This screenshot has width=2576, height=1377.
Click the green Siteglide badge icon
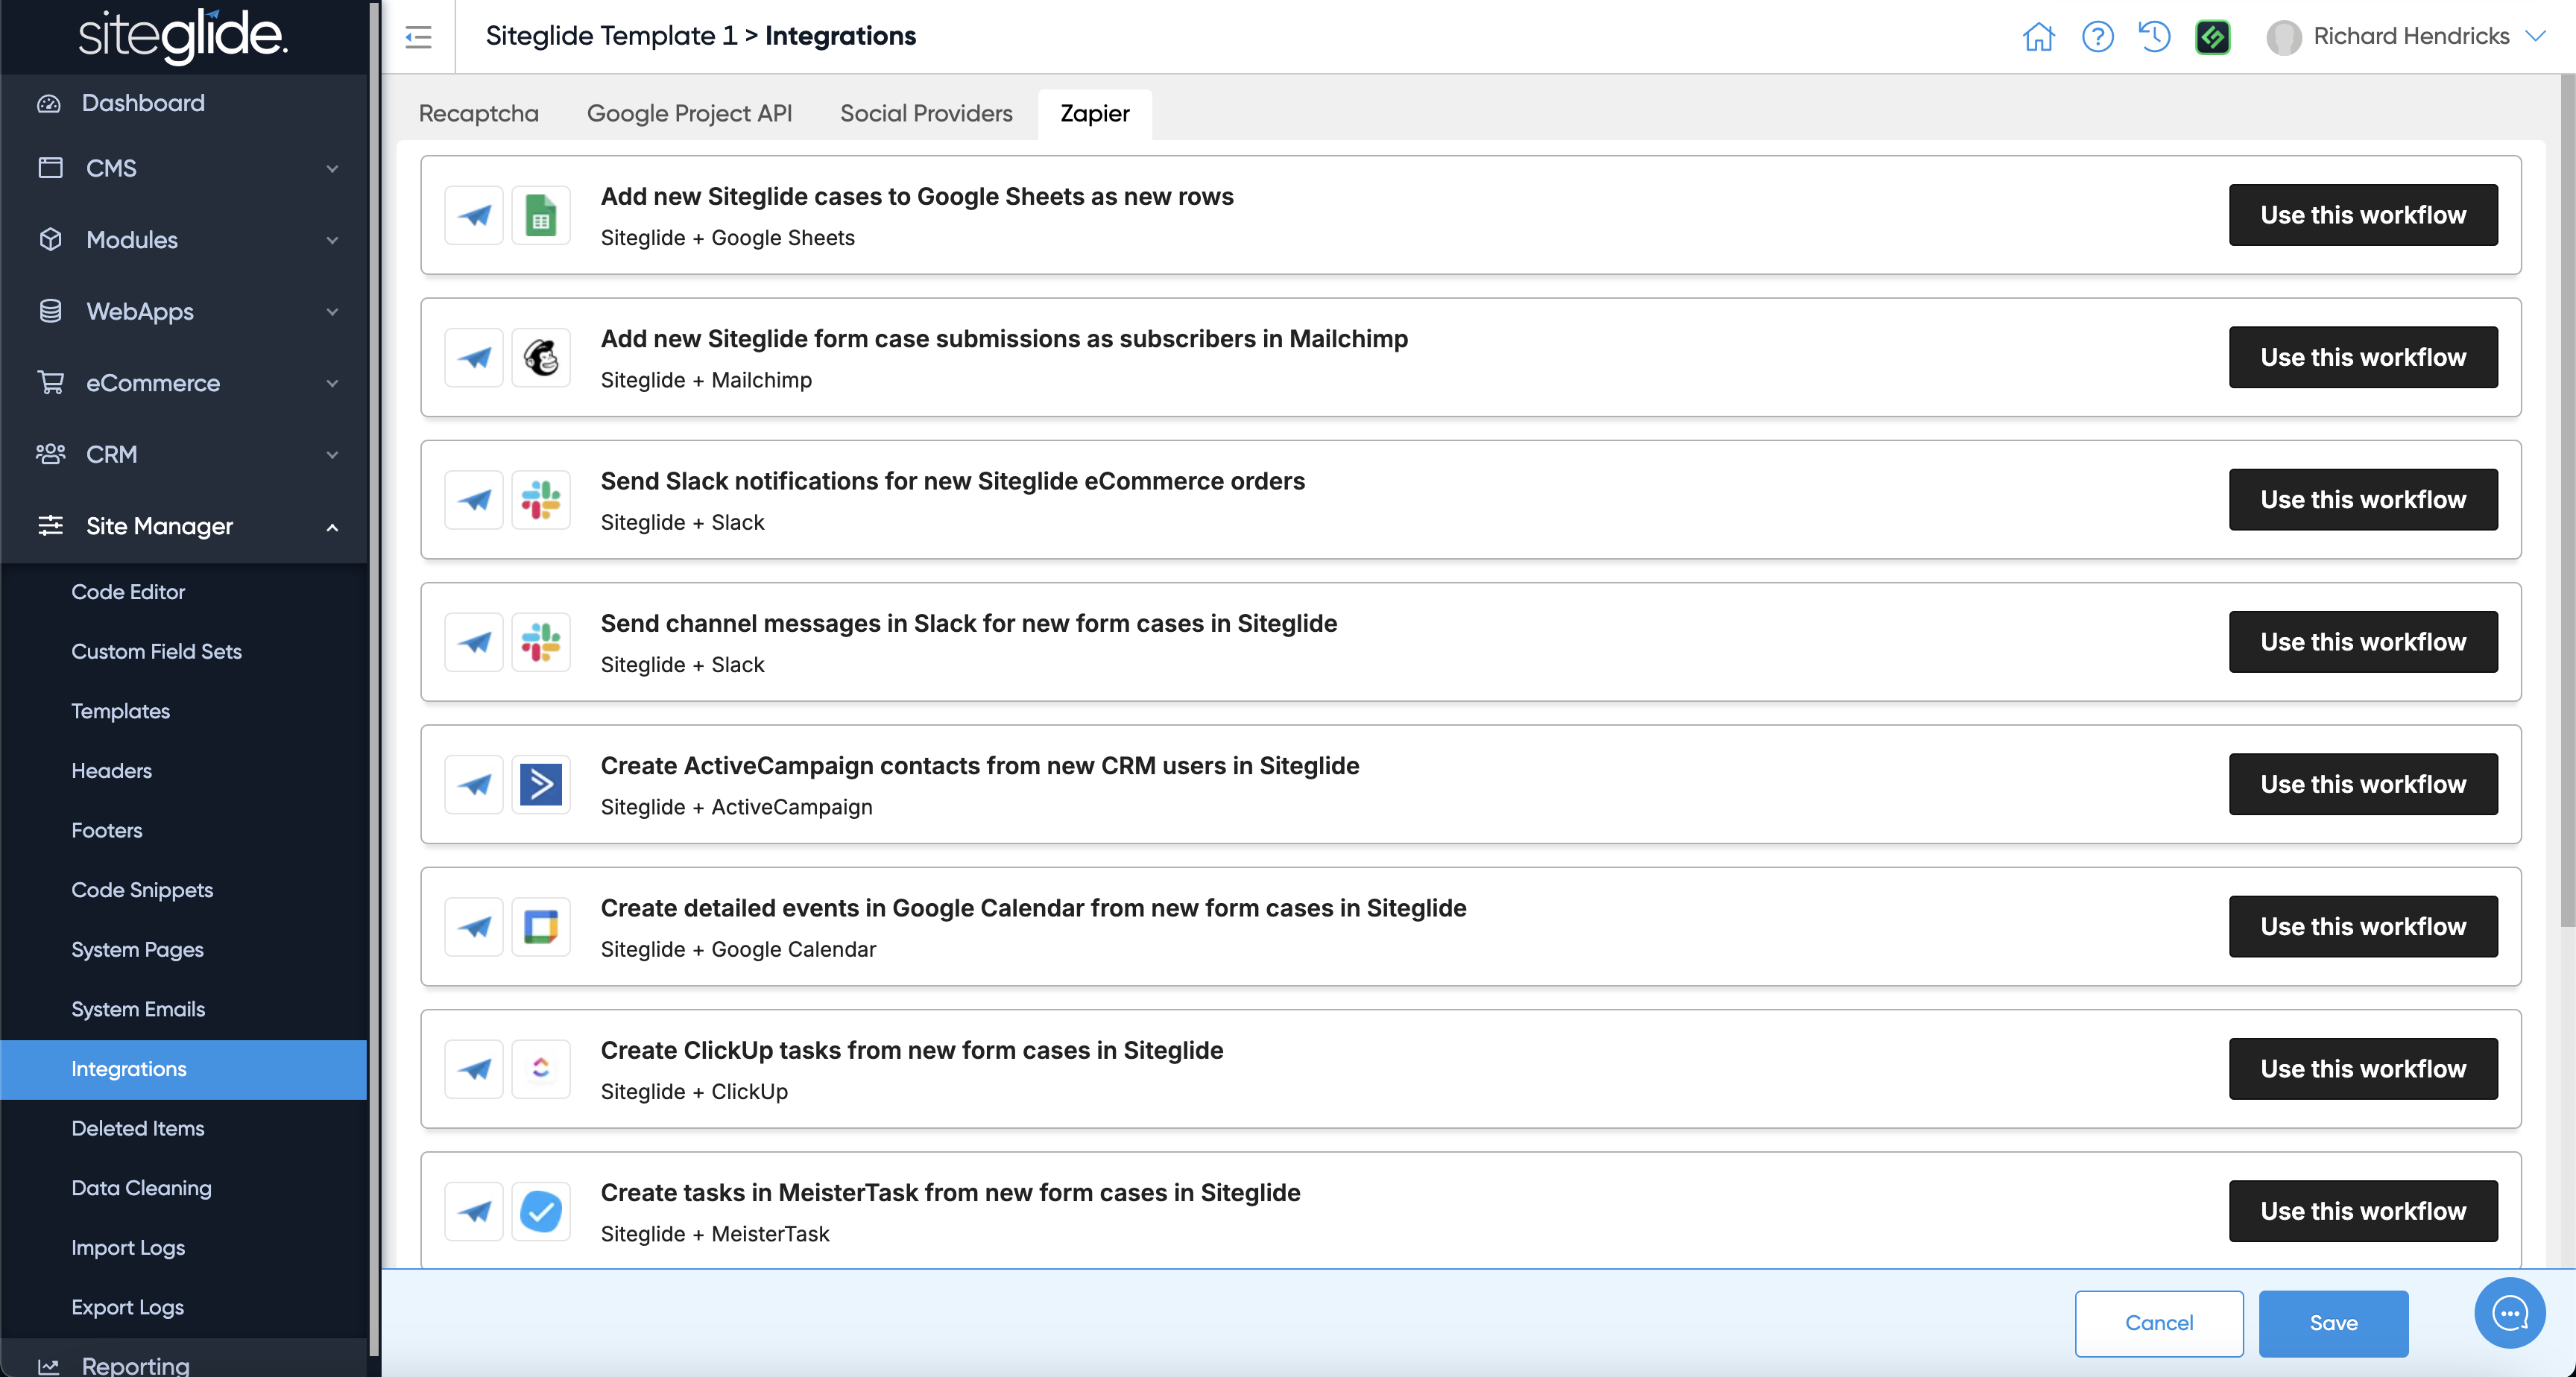click(2212, 37)
